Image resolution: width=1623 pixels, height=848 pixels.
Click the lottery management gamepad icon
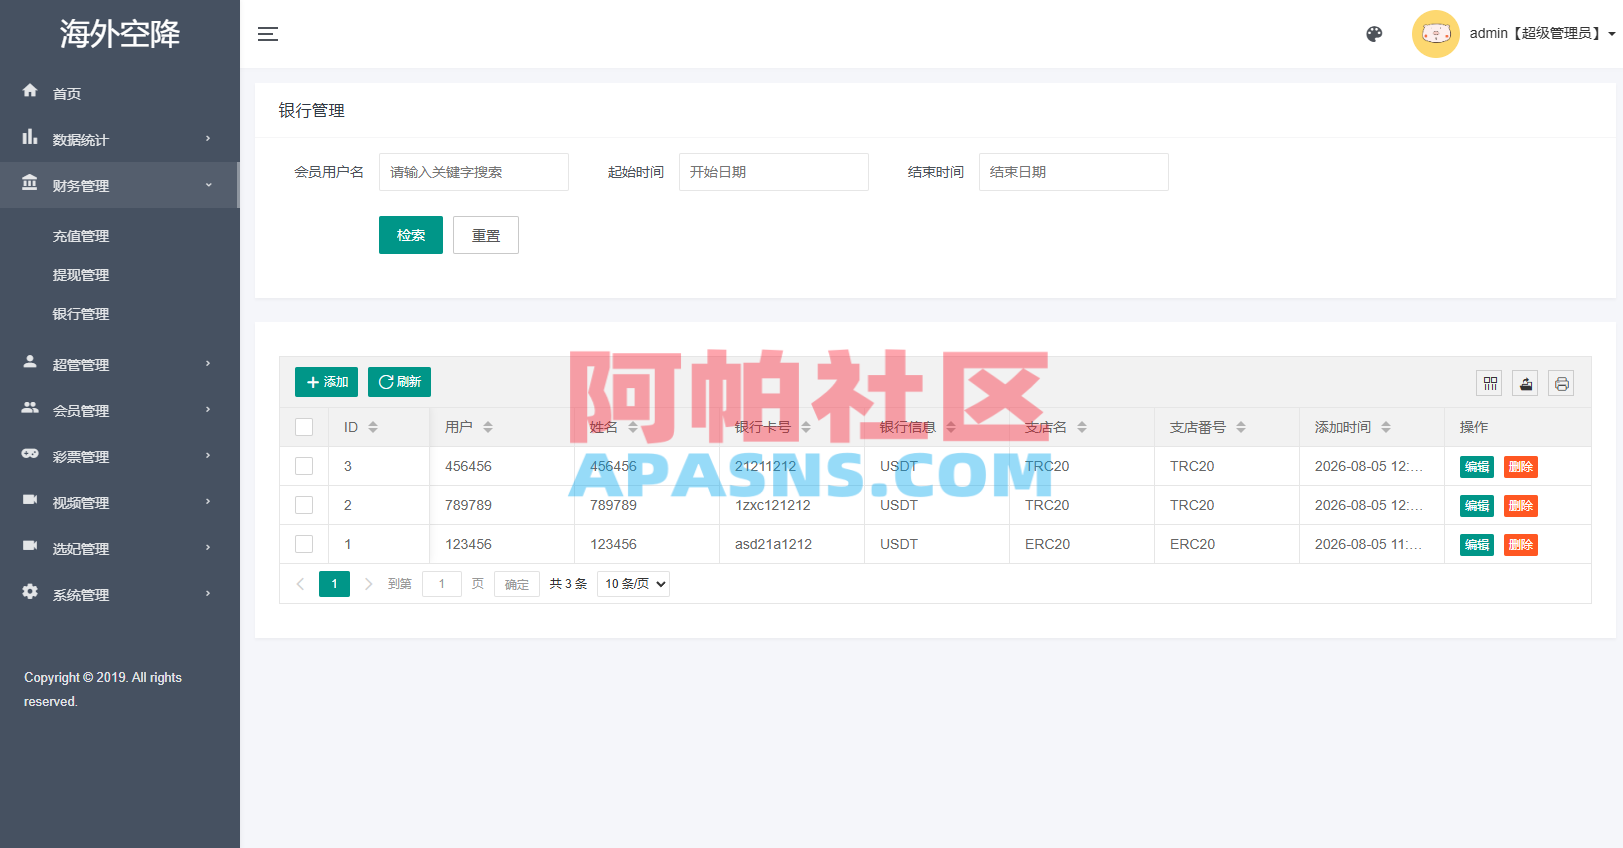pos(30,454)
